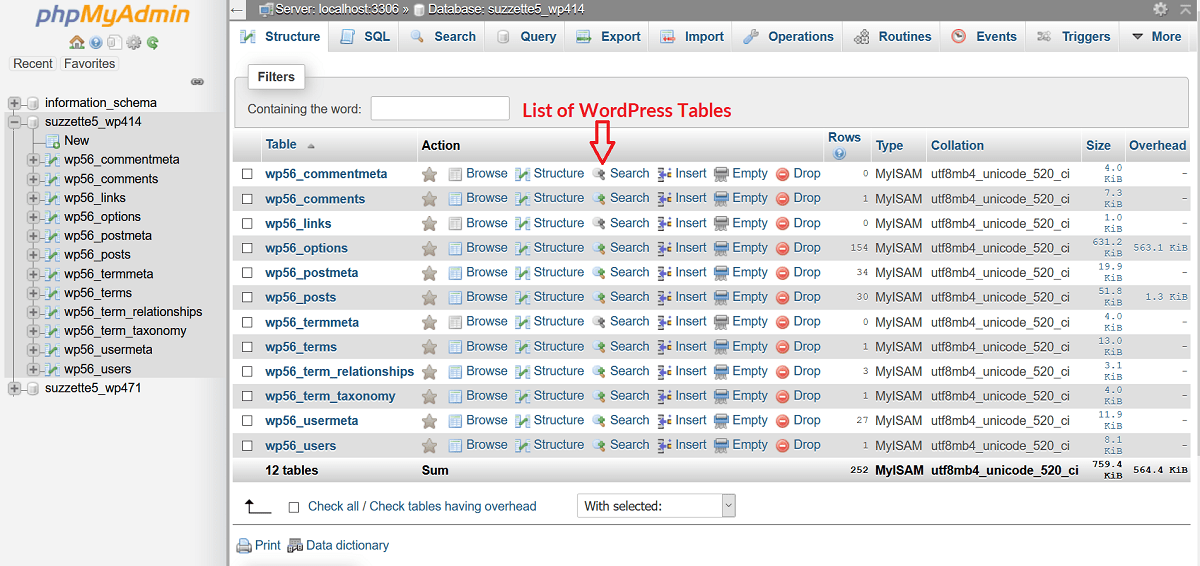
Task: Switch to the Export tab
Action: 608,36
